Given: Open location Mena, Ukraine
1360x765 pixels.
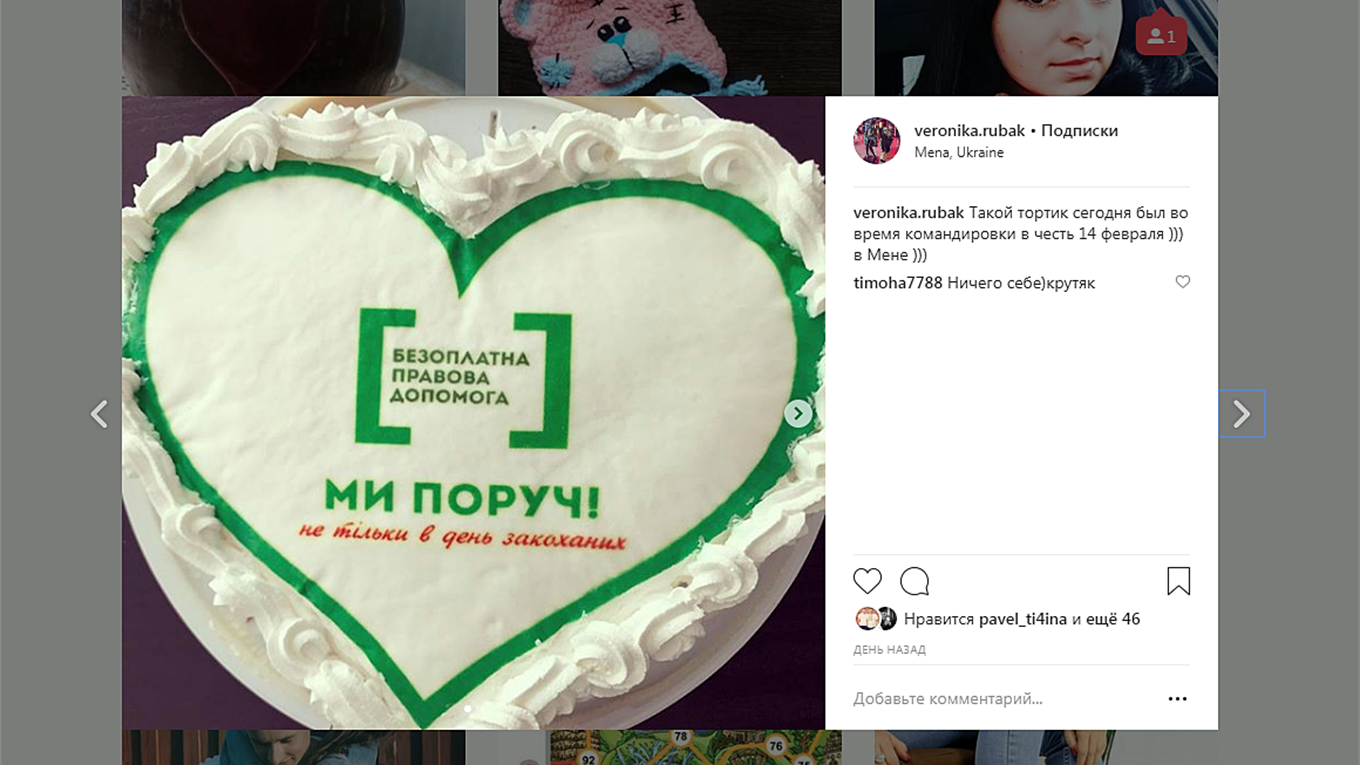Looking at the screenshot, I should point(959,153).
